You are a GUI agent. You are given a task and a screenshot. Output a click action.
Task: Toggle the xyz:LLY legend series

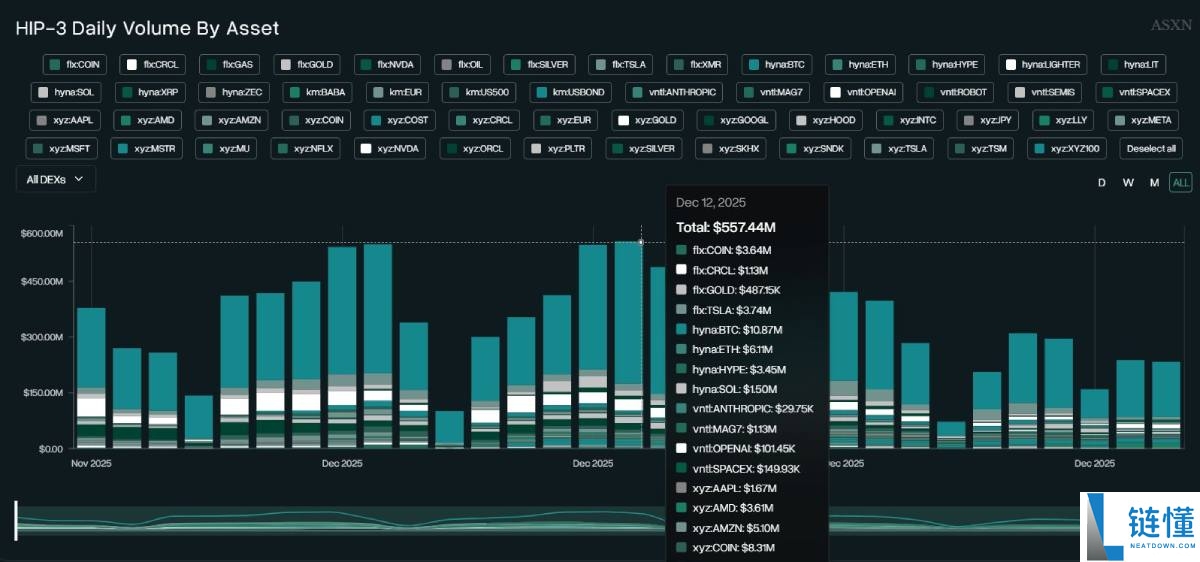click(x=1064, y=121)
